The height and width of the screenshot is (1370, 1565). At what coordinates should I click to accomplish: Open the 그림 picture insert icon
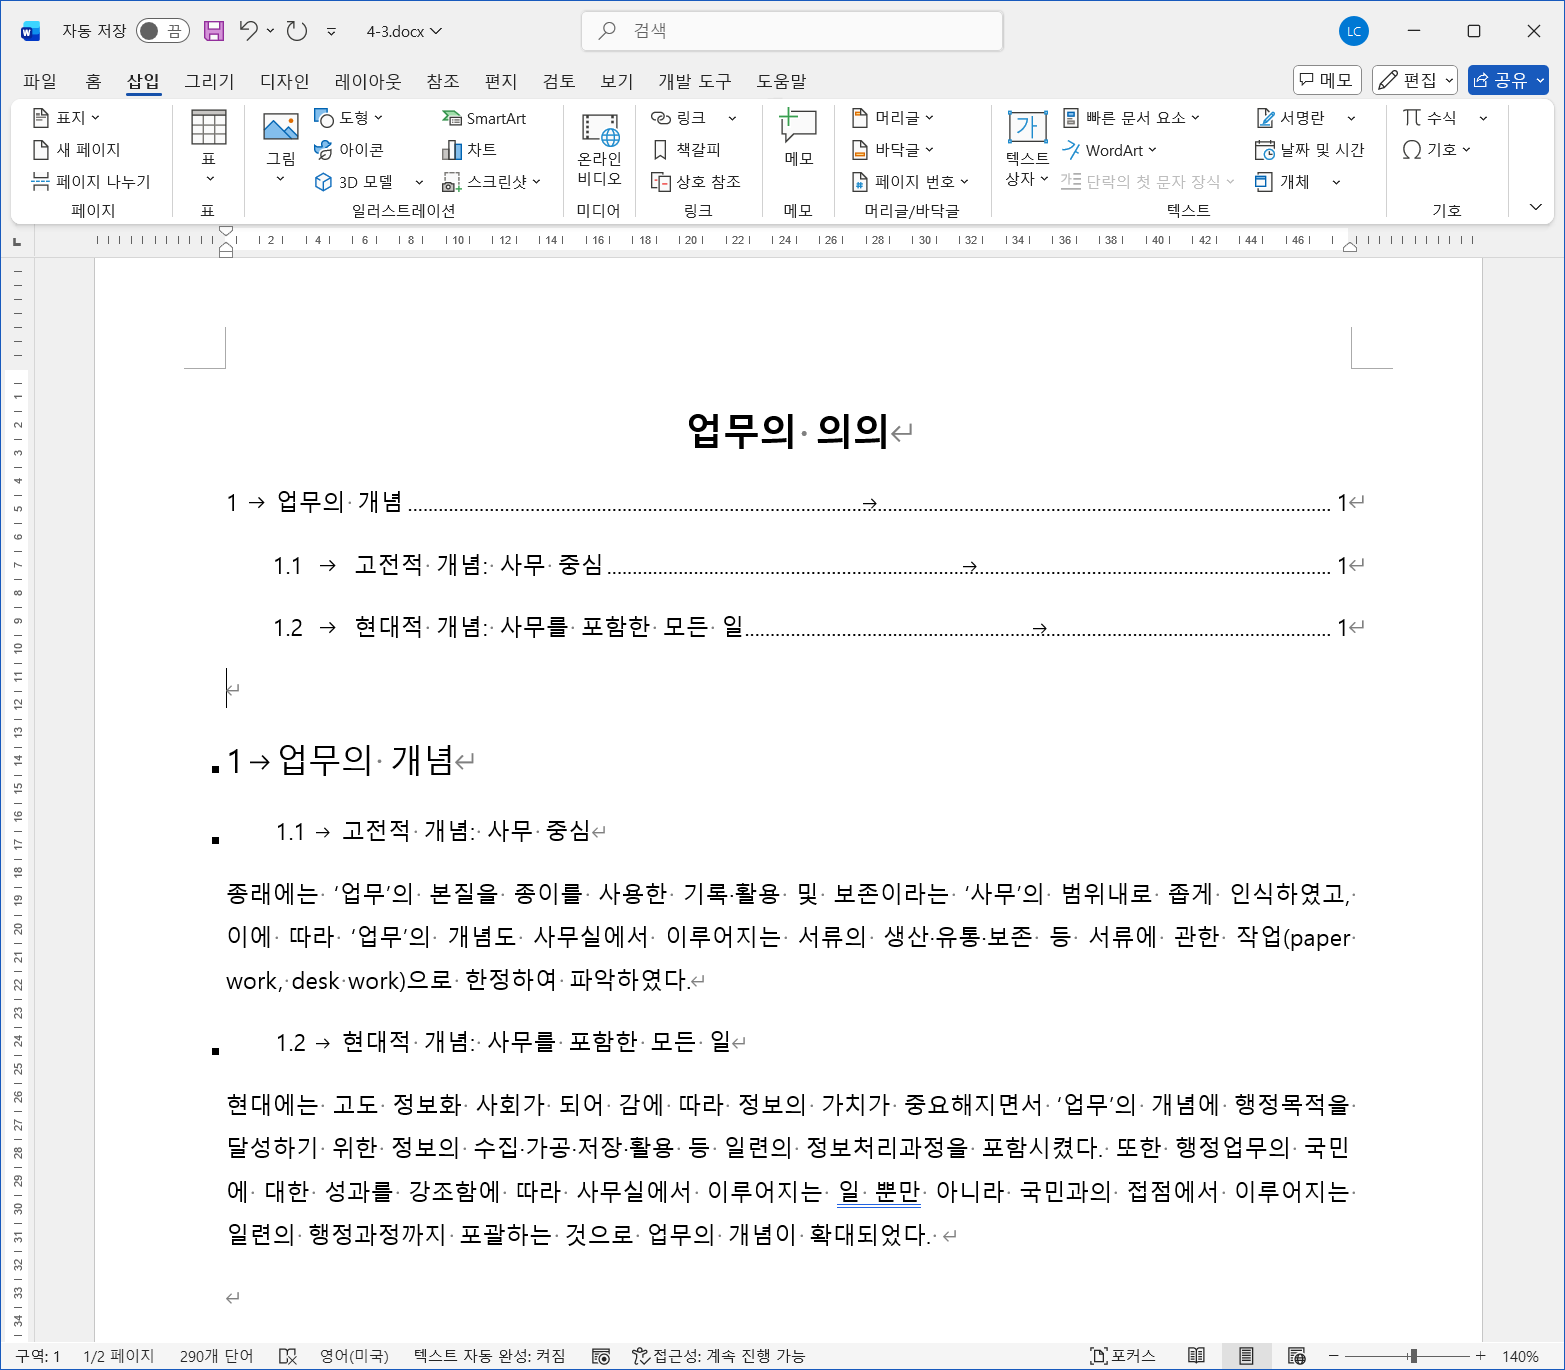[281, 147]
